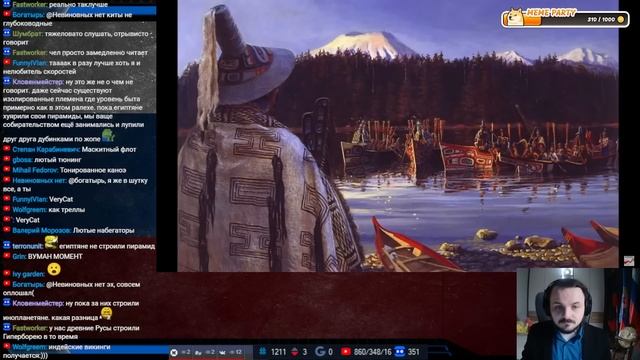Click the platform icon beside Шумбрат's message
The height and width of the screenshot is (360, 640).
(x=7, y=33)
